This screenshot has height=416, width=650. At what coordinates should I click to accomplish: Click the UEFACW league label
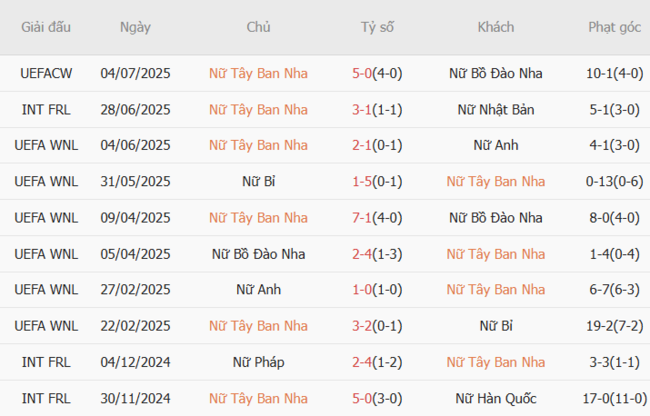pos(45,73)
